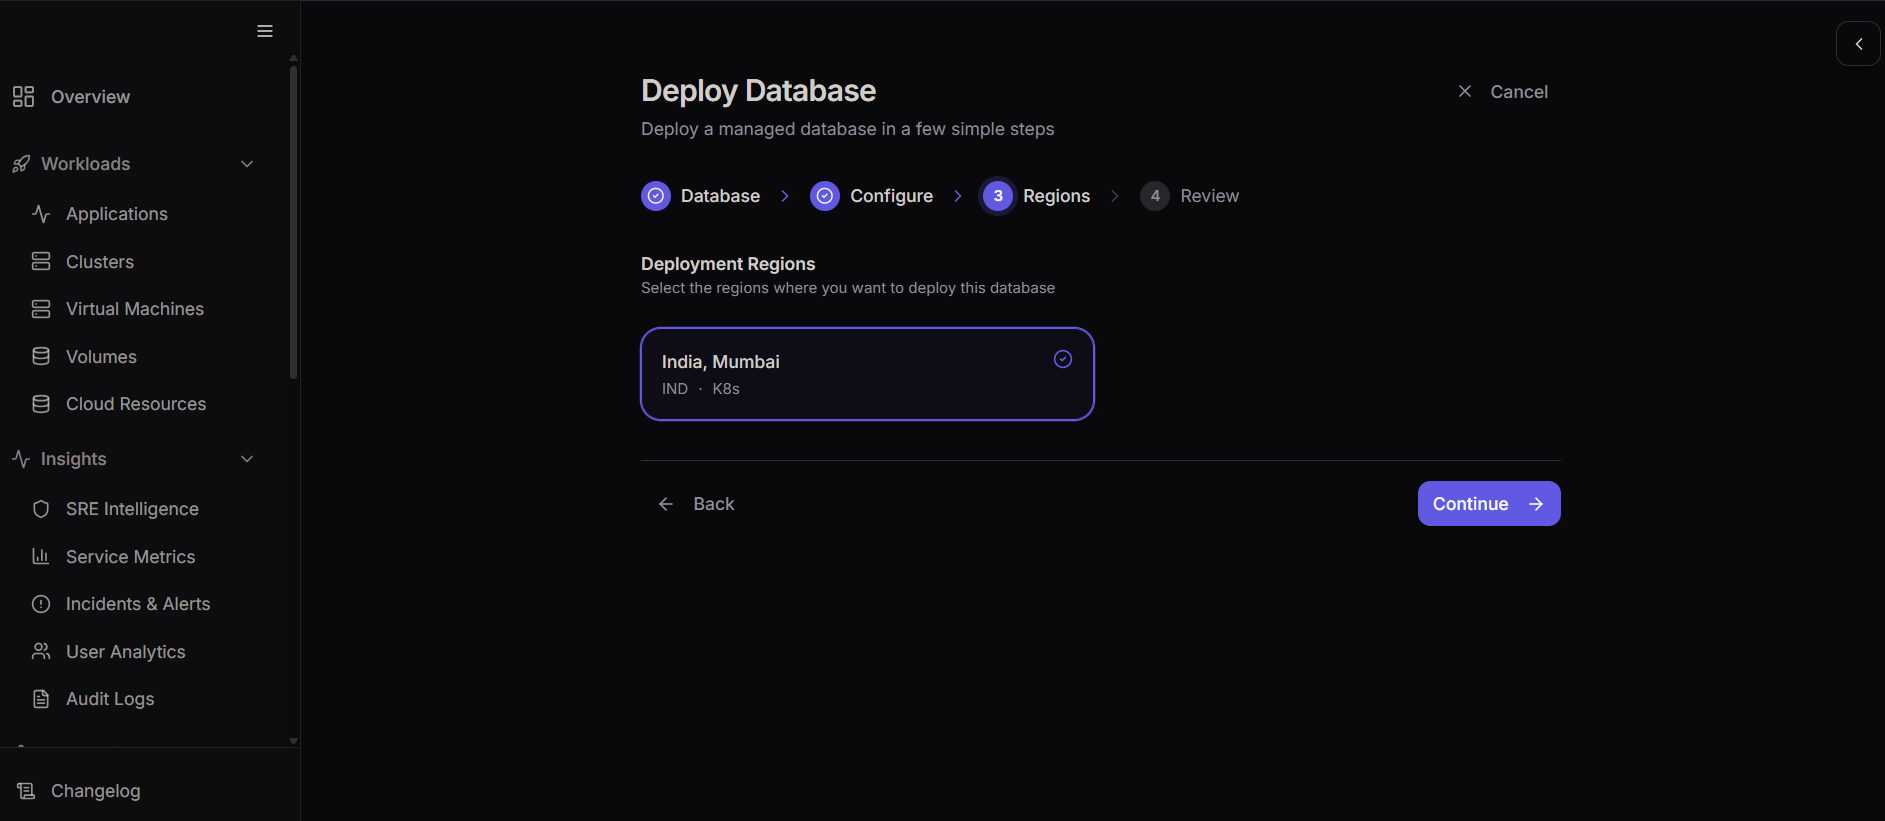The width and height of the screenshot is (1885, 821).
Task: Click the Applications activity icon
Action: [x=41, y=214]
